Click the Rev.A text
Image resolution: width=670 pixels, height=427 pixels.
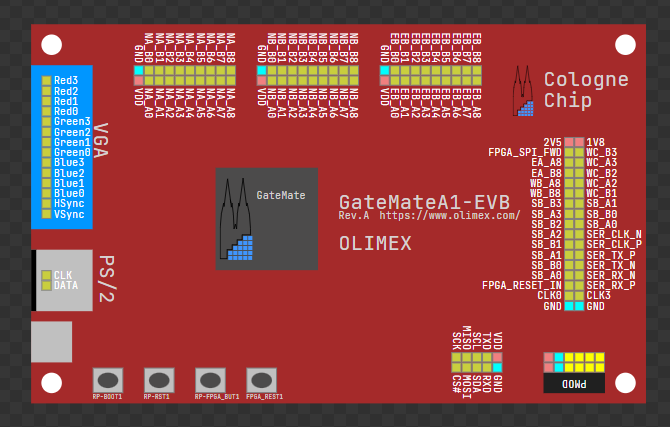pyautogui.click(x=354, y=215)
